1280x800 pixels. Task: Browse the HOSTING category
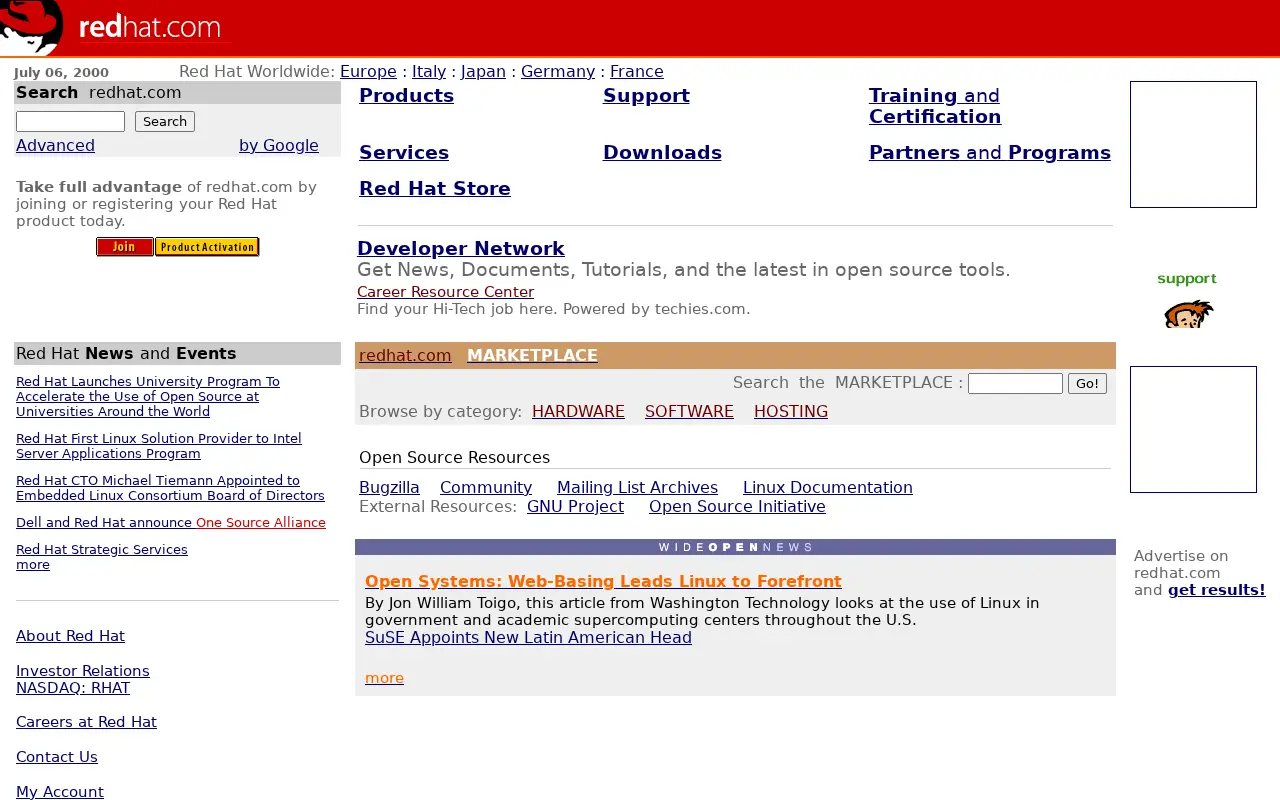click(791, 411)
